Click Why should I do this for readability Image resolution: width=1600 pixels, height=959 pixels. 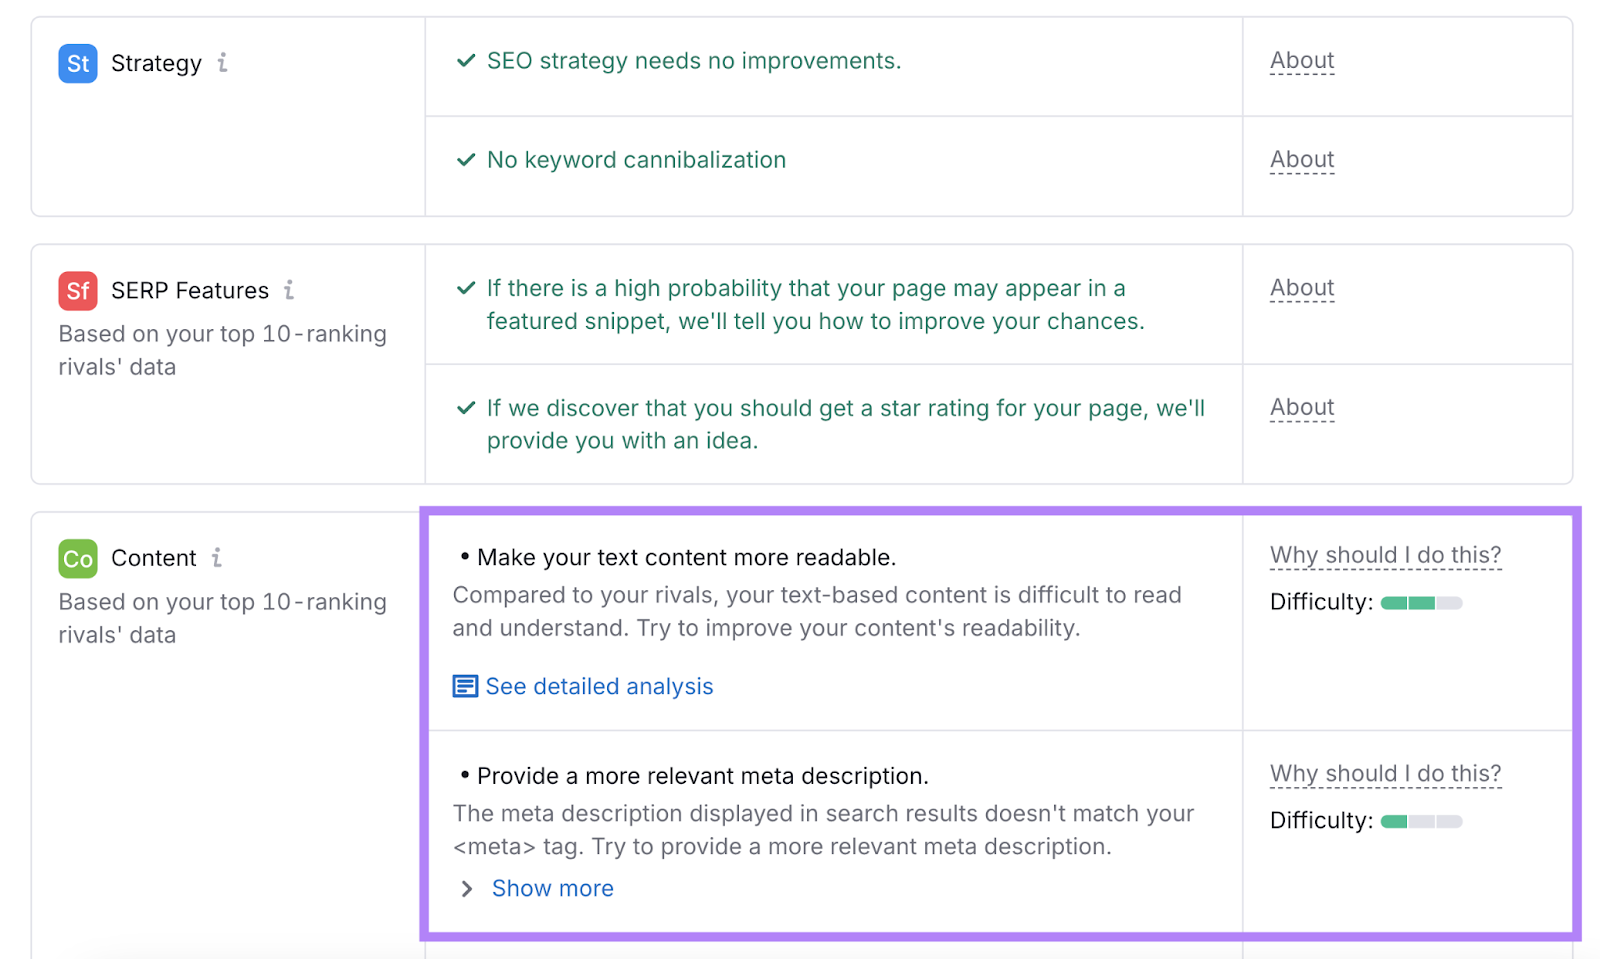[1385, 554]
